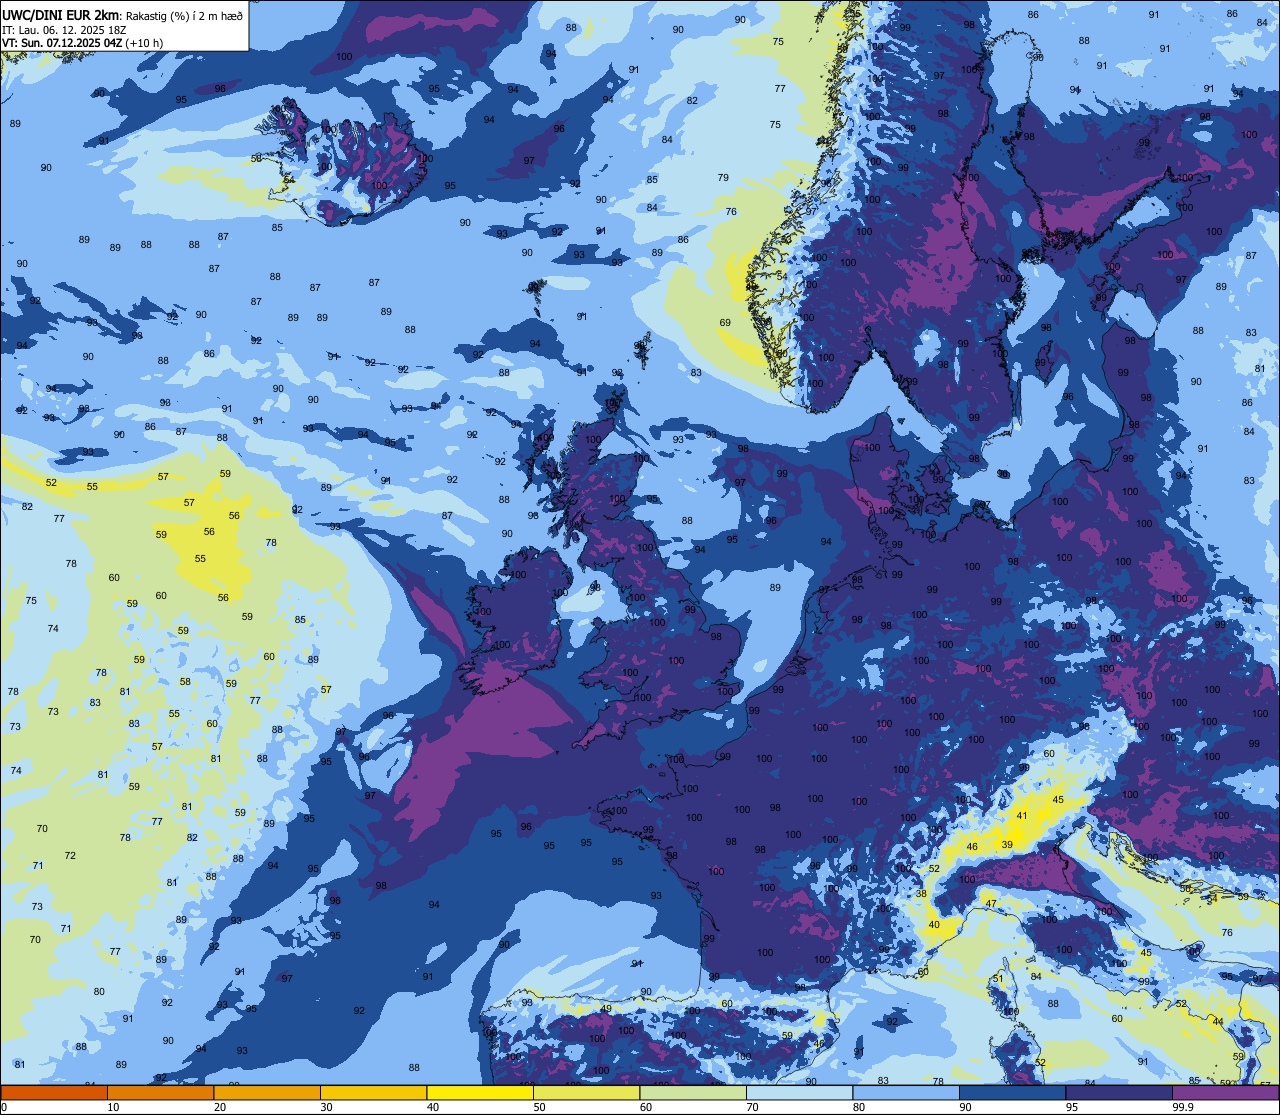Click the '30' legend scale label
Screen dimensions: 1280x1115
coord(326,1107)
